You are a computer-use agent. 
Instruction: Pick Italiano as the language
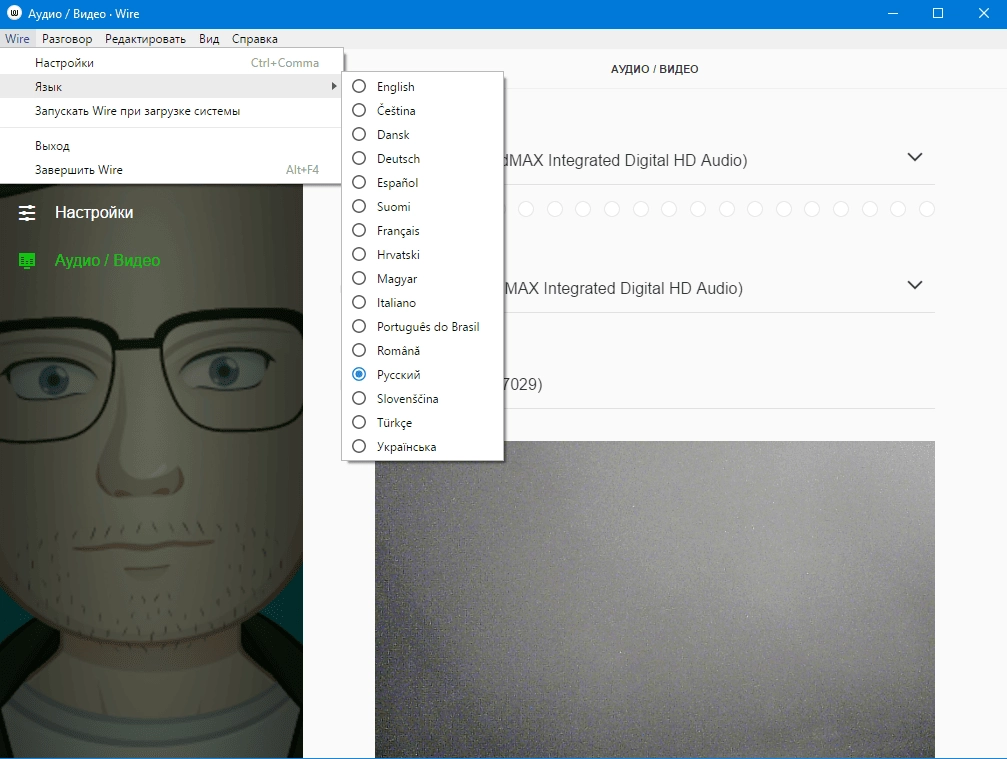pos(423,302)
